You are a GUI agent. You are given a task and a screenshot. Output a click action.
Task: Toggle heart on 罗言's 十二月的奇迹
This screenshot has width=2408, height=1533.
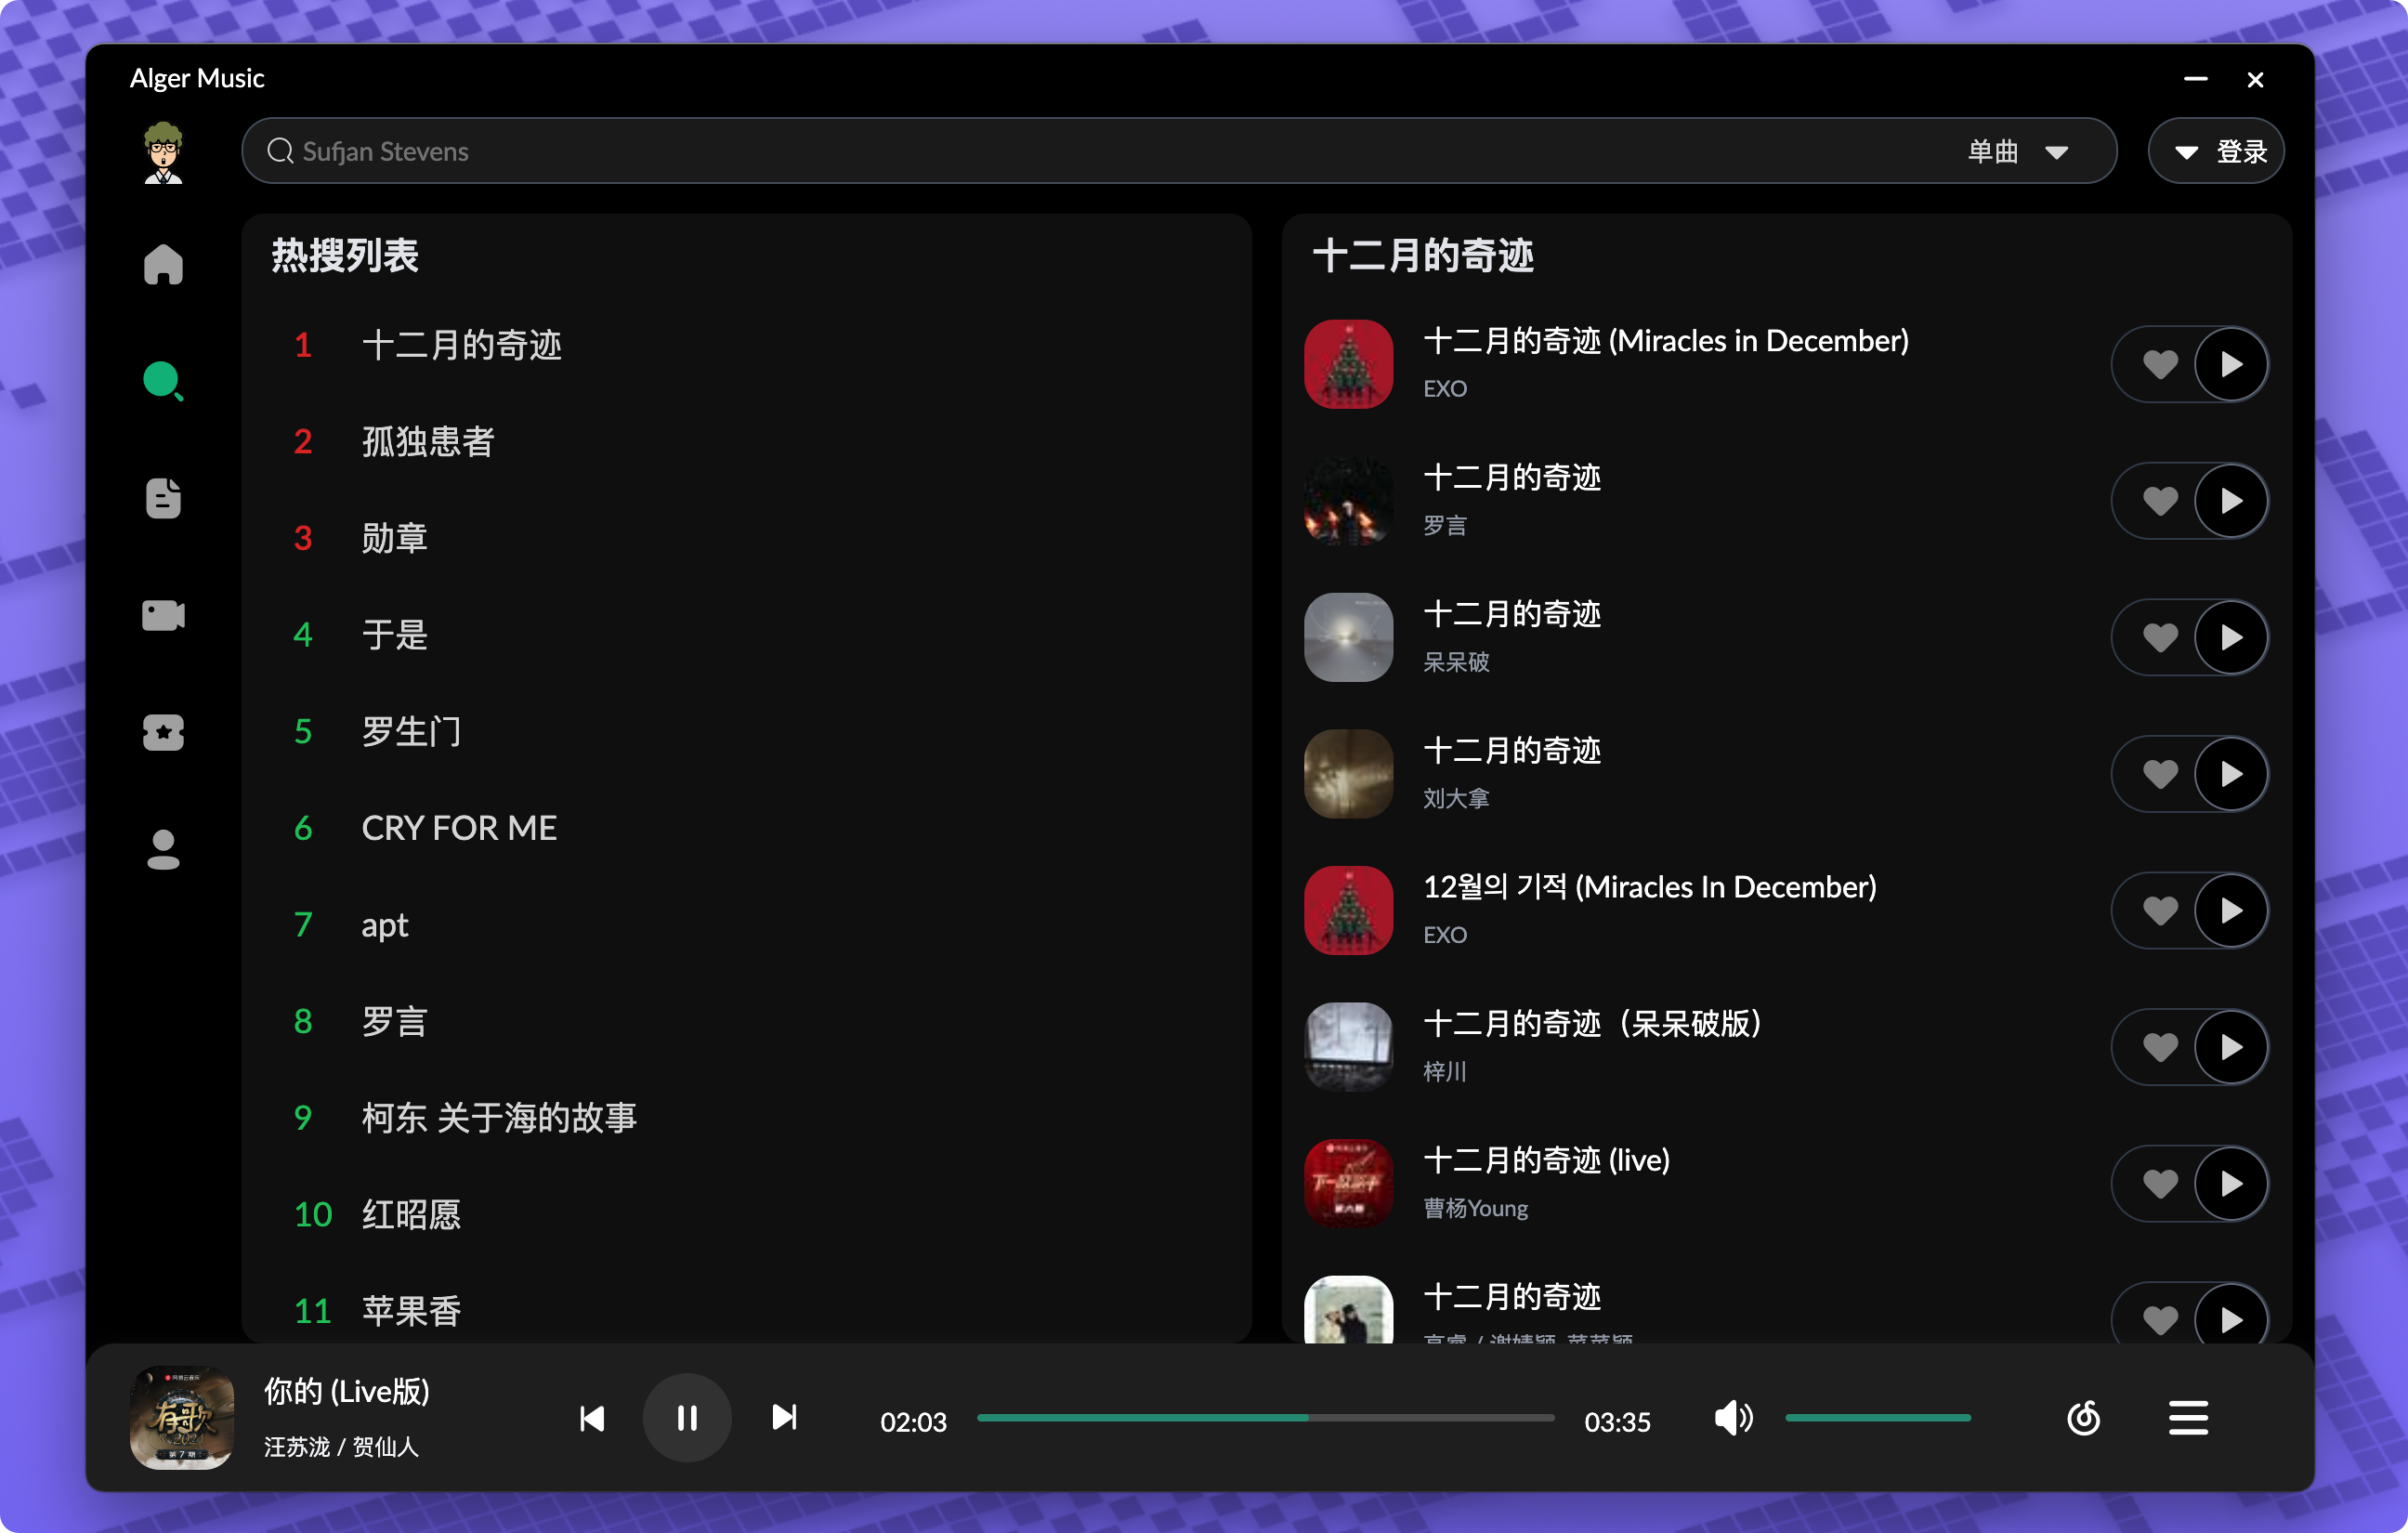2159,501
